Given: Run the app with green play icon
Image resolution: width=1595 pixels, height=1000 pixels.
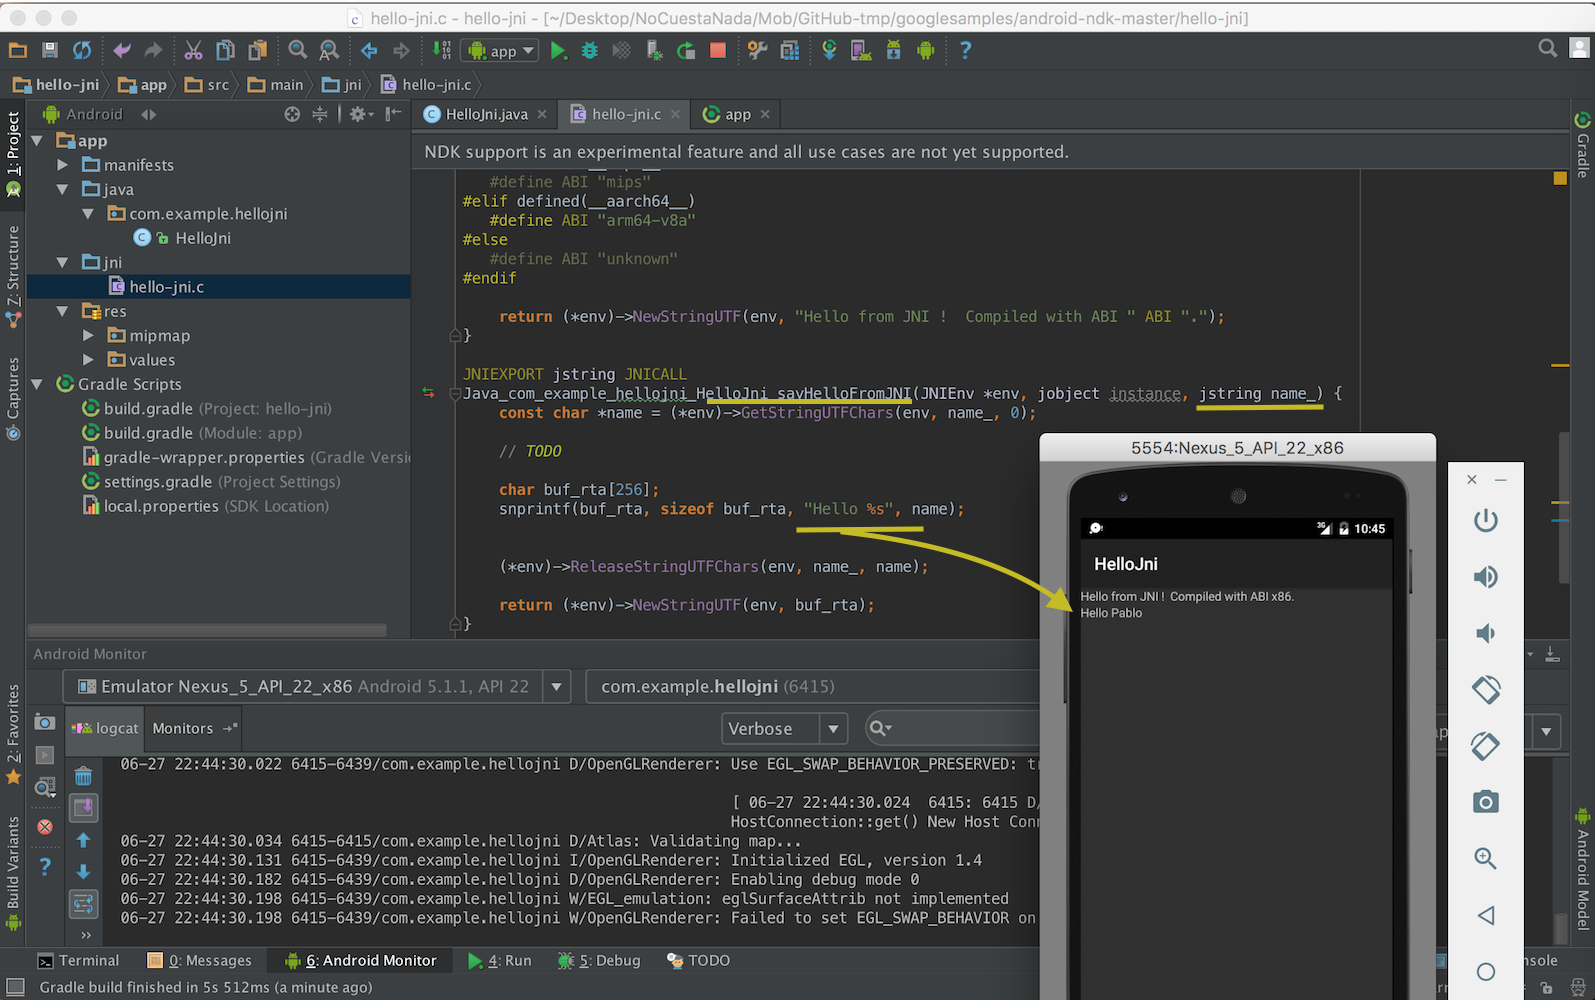Looking at the screenshot, I should [558, 50].
